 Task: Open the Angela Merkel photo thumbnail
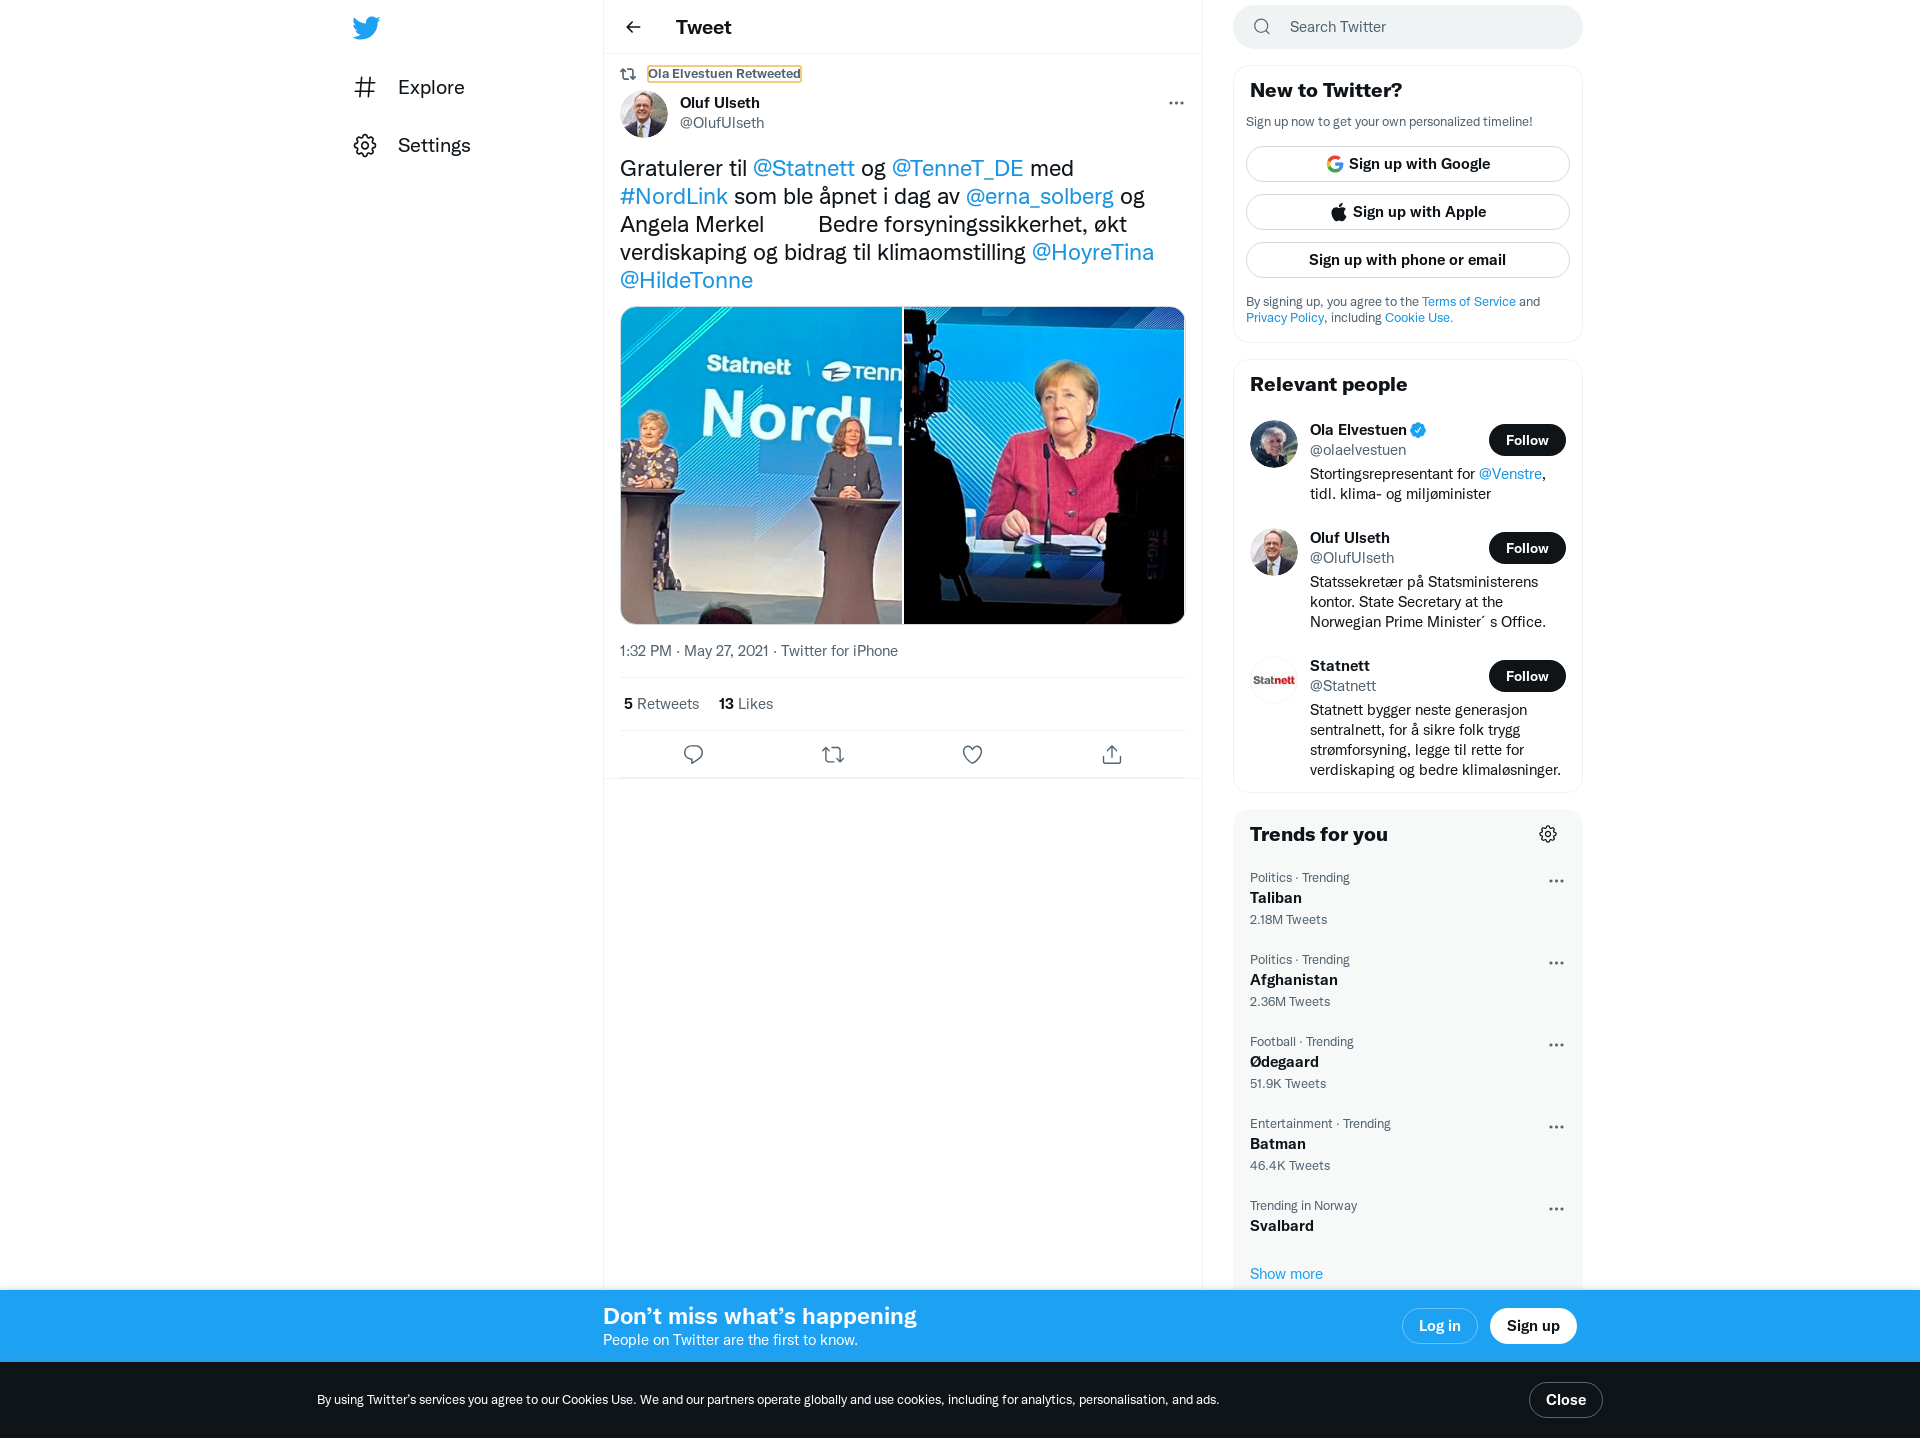tap(1044, 465)
